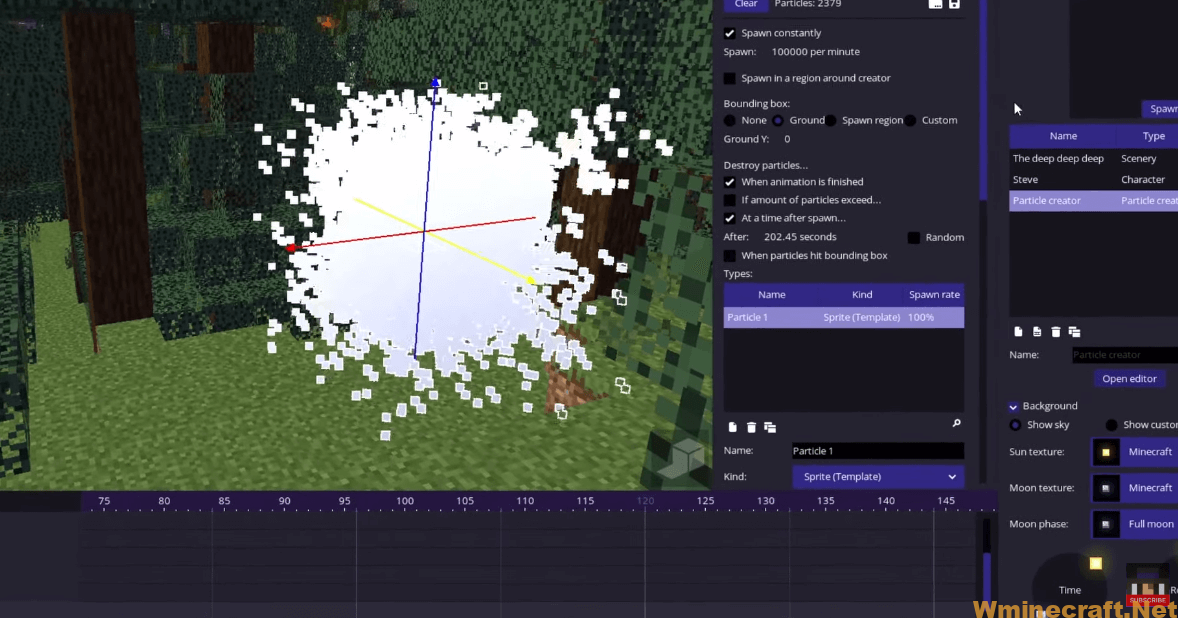The width and height of the screenshot is (1178, 618).
Task: Click the Open editor button
Action: click(1129, 379)
